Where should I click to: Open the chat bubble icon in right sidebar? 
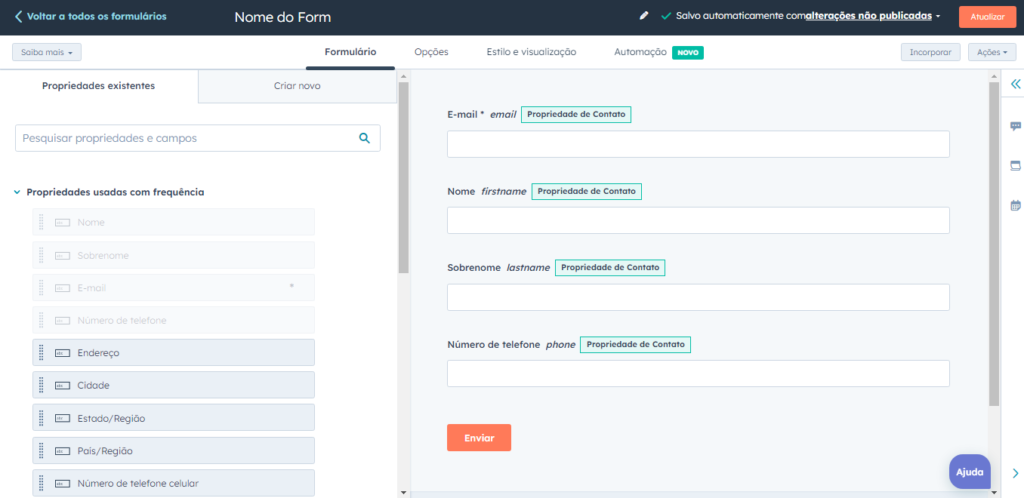coord(1015,126)
